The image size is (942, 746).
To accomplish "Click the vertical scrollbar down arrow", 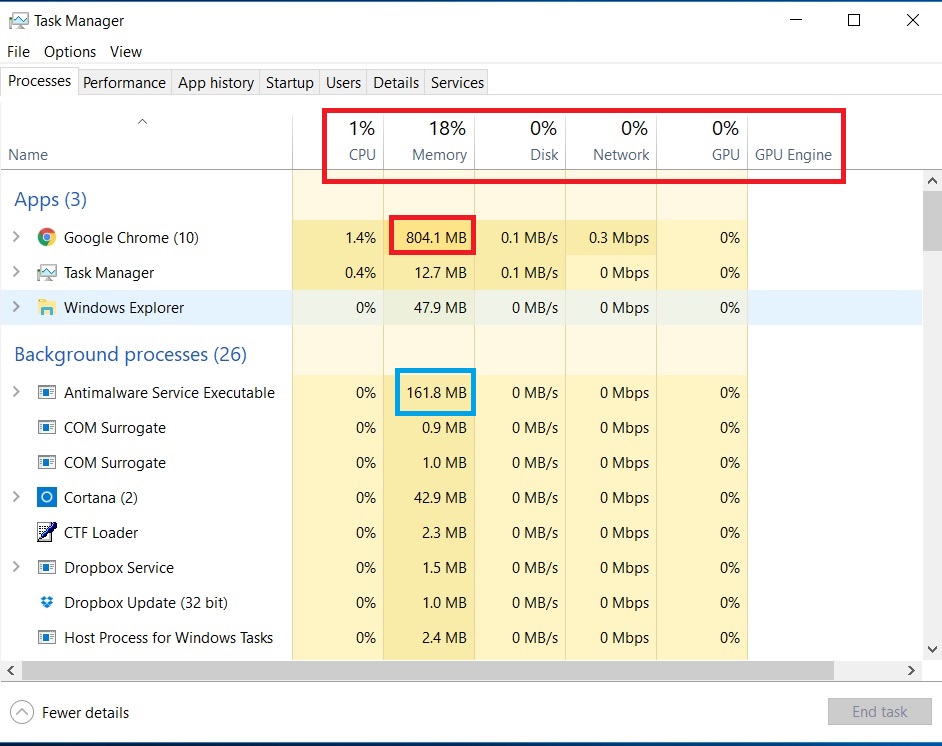I will coord(932,651).
